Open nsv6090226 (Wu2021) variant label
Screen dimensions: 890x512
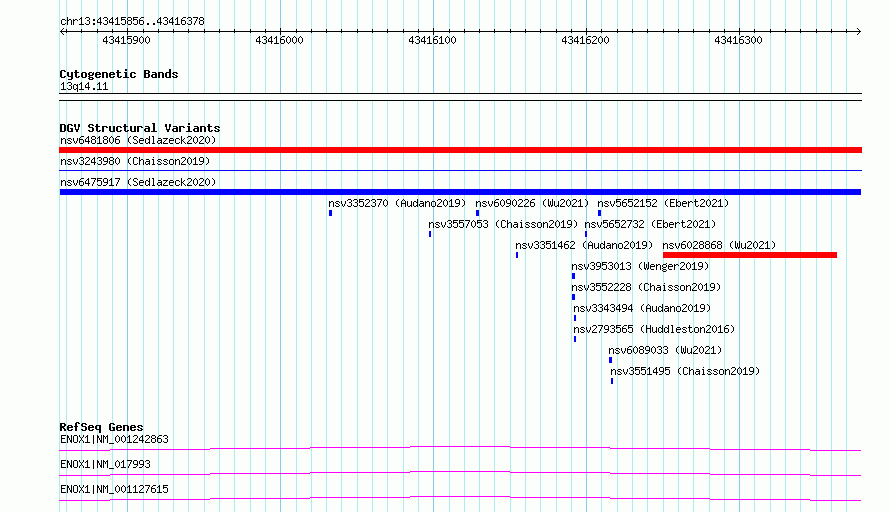[x=532, y=203]
